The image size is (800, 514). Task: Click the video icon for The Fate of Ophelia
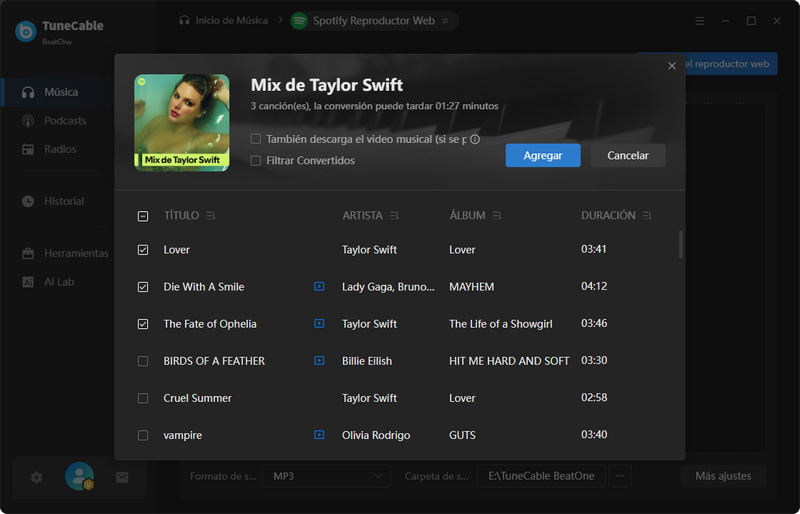coord(319,324)
